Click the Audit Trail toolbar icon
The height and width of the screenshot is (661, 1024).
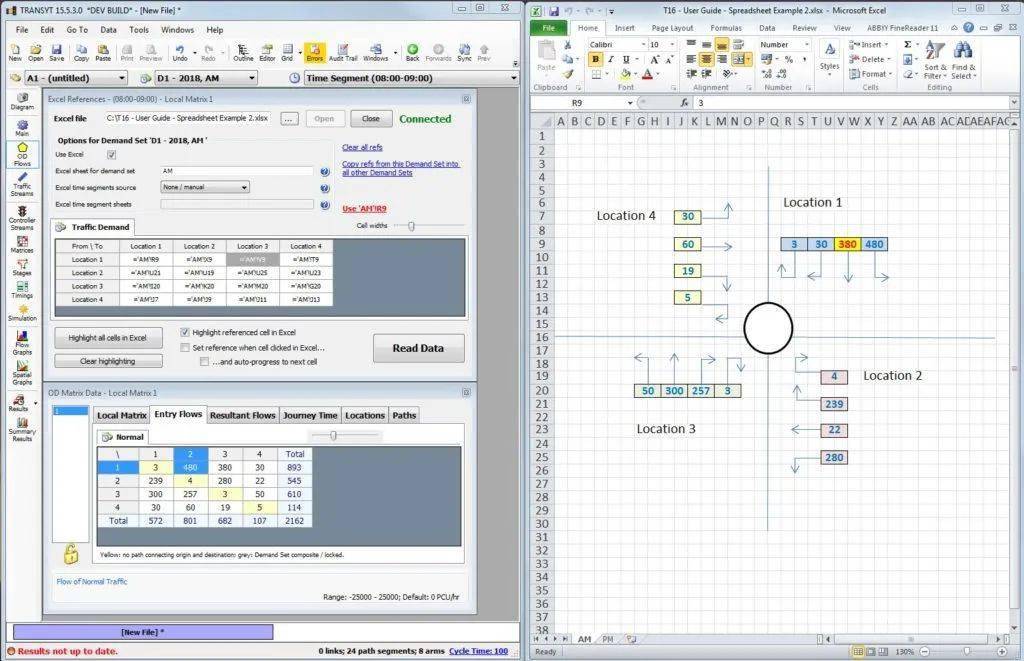tap(343, 51)
